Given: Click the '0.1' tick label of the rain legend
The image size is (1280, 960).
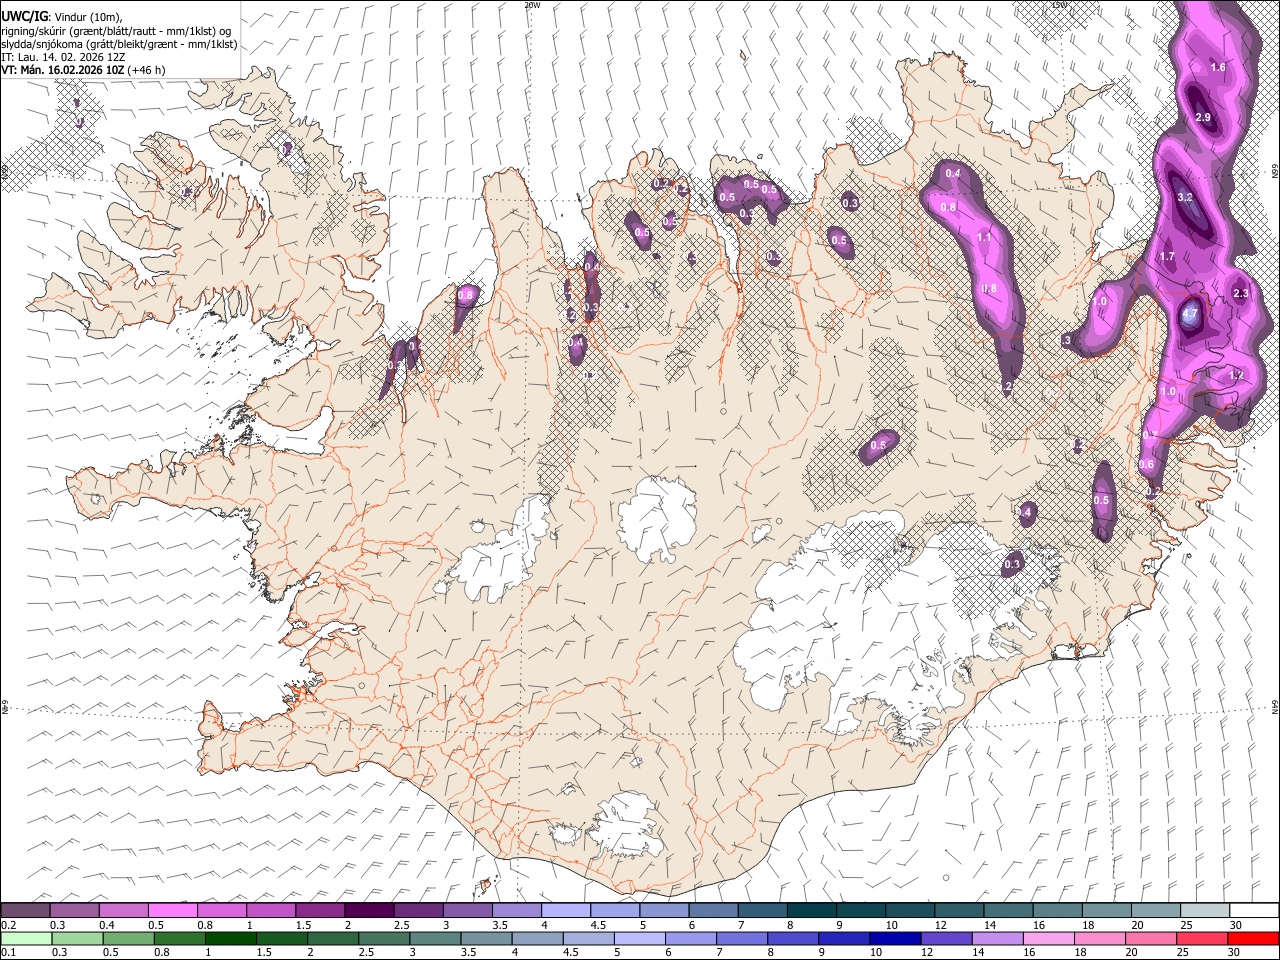Looking at the screenshot, I should [x=8, y=953].
